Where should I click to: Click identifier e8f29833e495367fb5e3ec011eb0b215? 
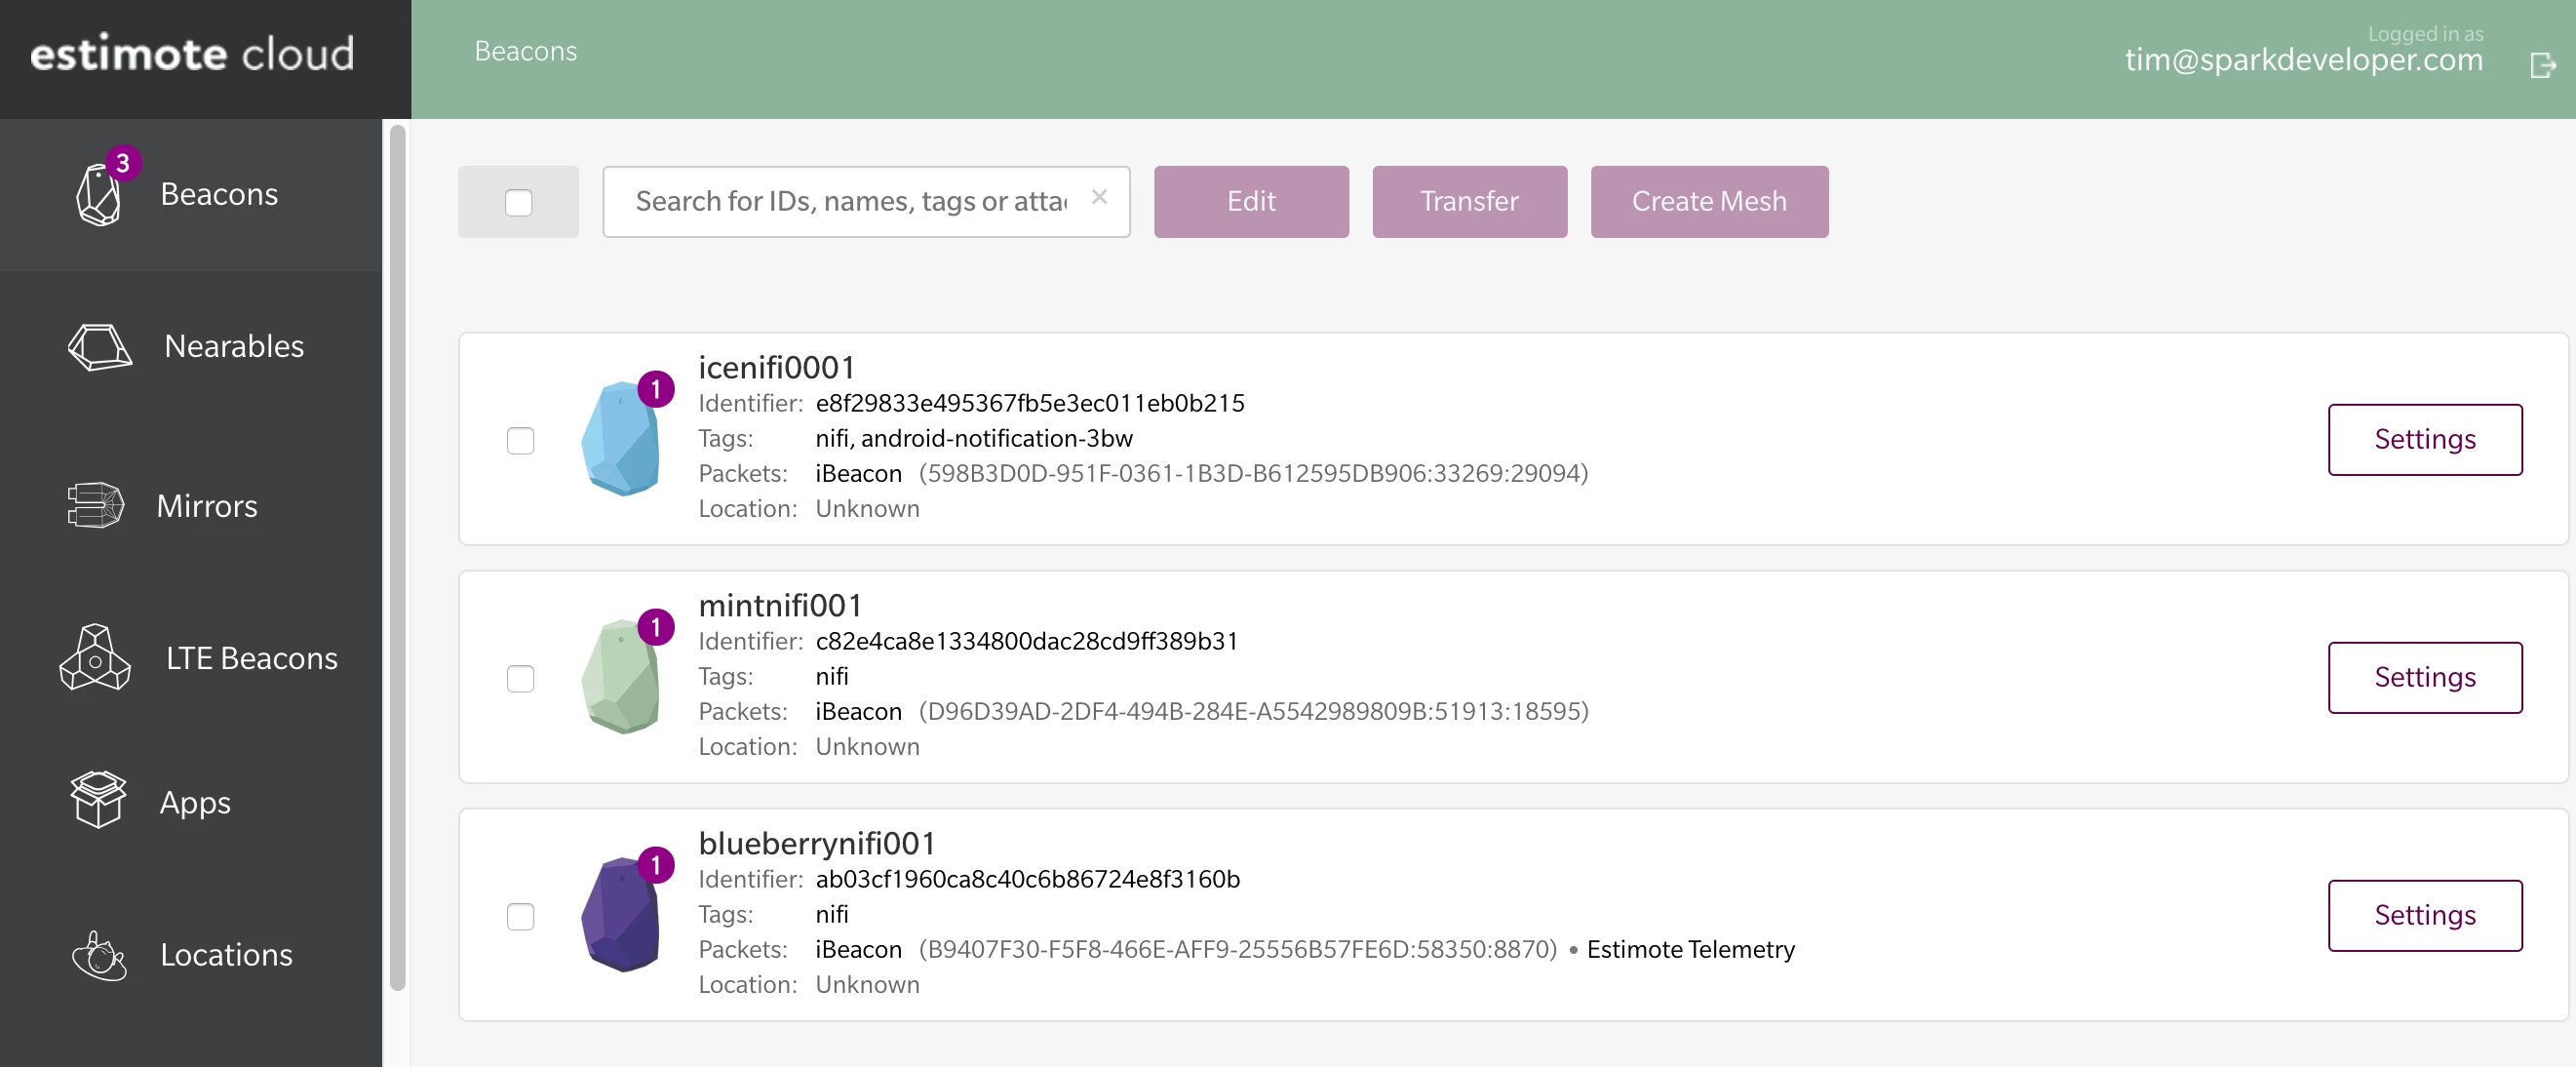pos(1029,403)
